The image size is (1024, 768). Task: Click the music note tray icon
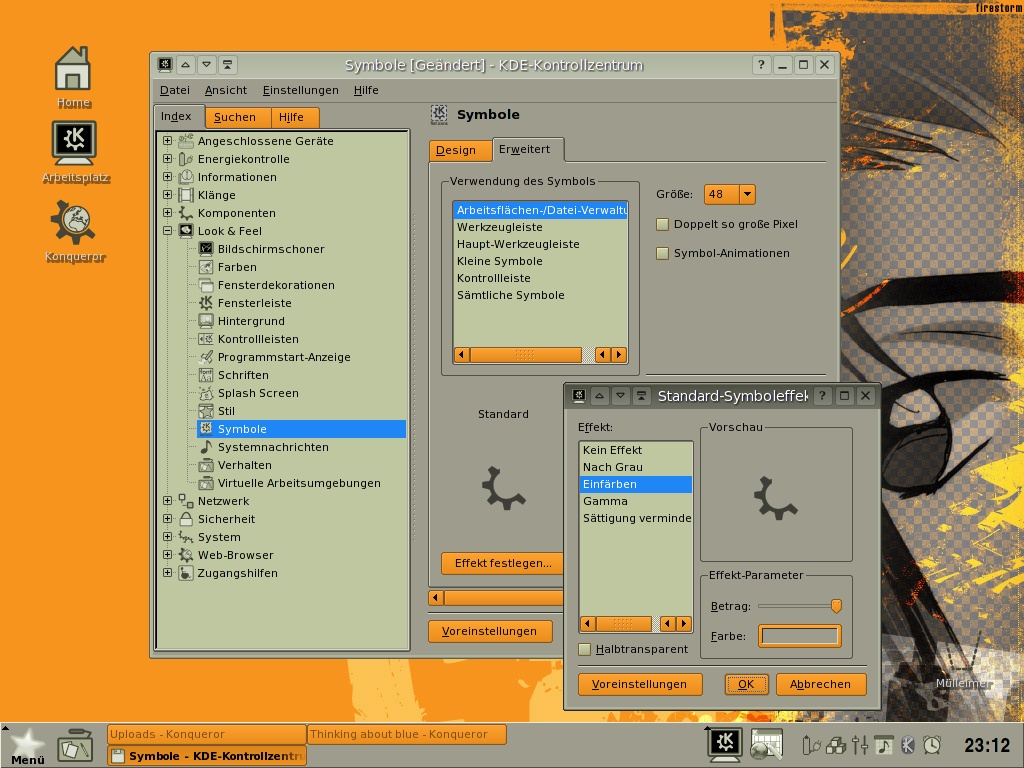pyautogui.click(x=884, y=745)
